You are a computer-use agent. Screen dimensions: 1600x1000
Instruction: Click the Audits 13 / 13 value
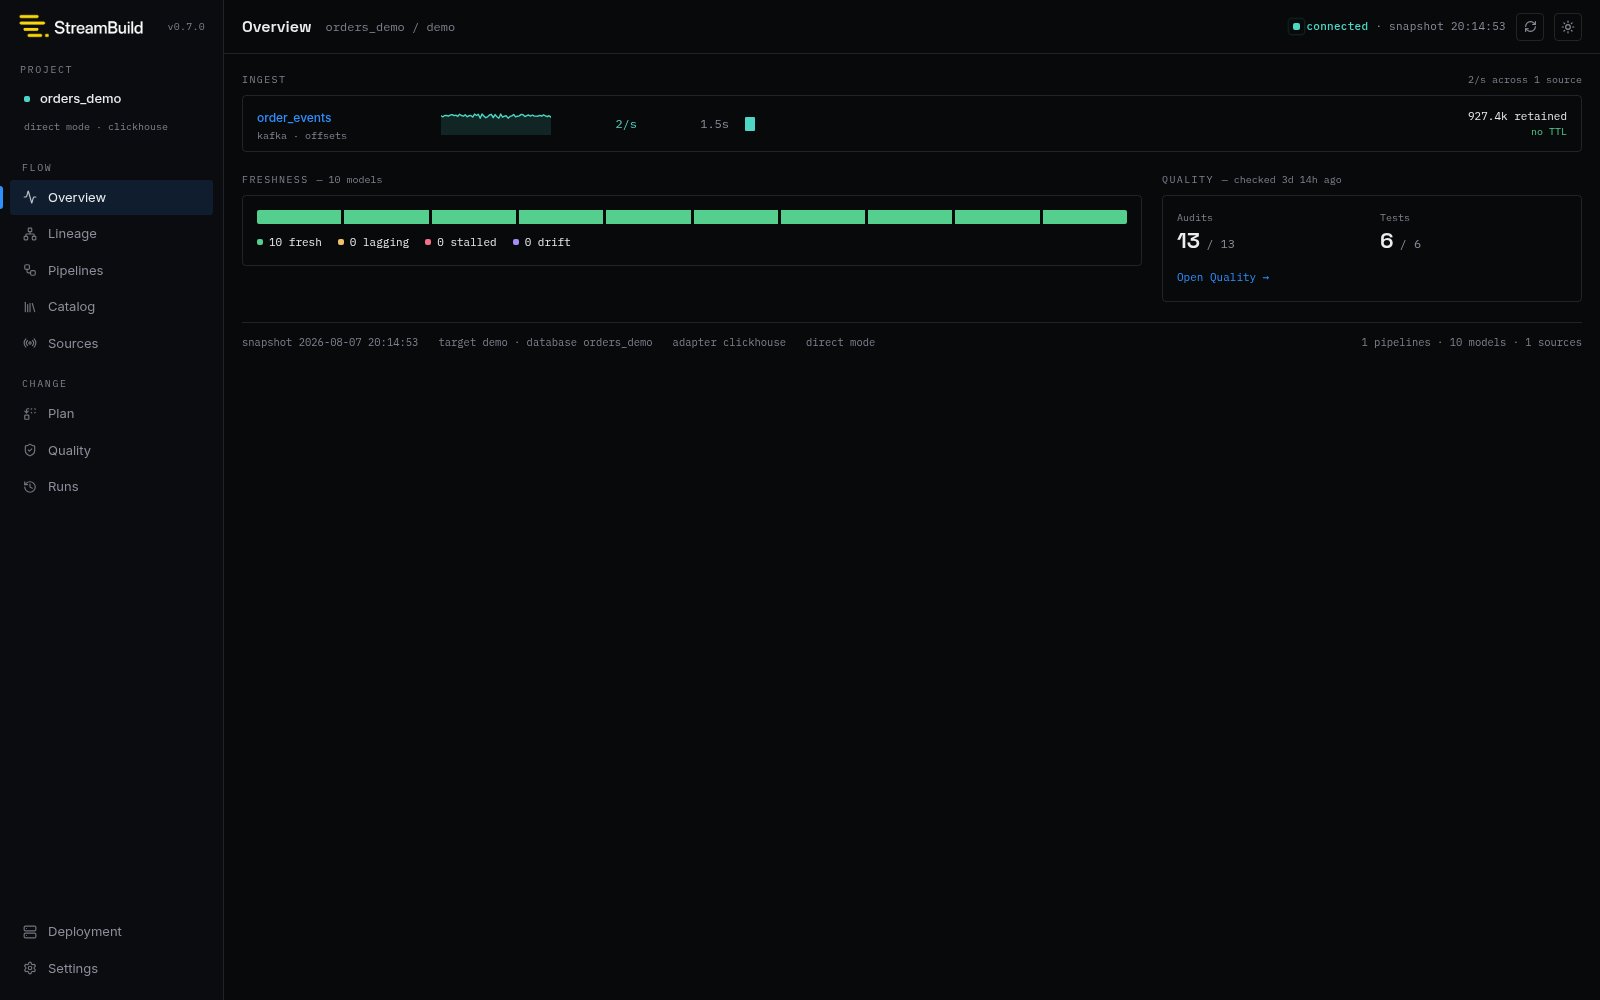pos(1206,241)
